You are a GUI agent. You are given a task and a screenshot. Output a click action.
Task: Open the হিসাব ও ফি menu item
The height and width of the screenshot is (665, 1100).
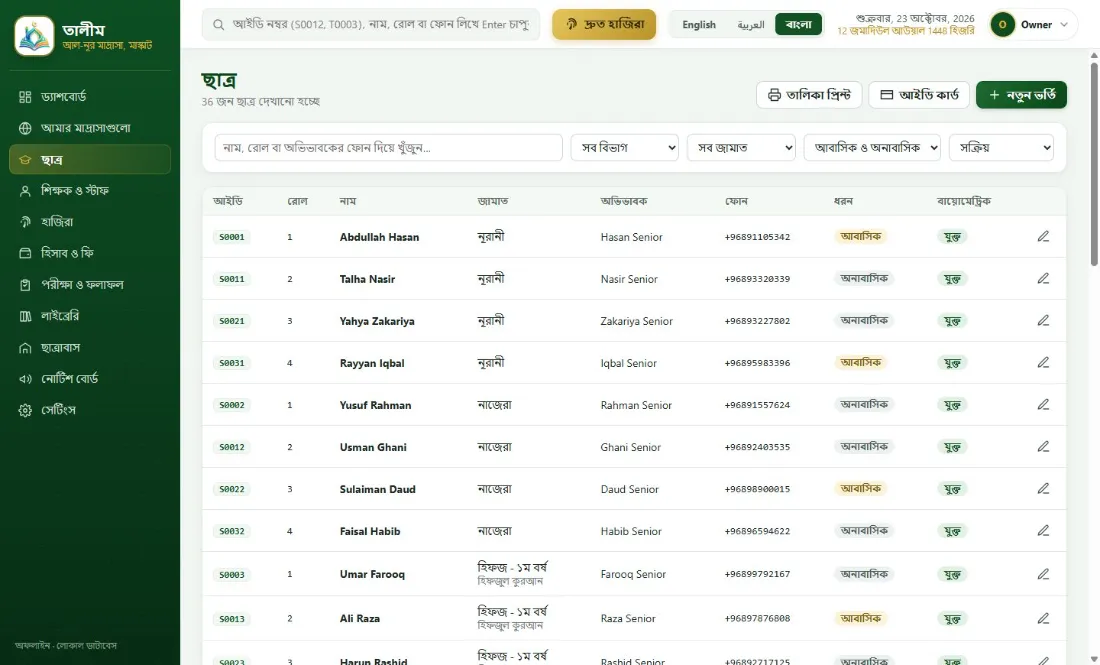pyautogui.click(x=90, y=253)
